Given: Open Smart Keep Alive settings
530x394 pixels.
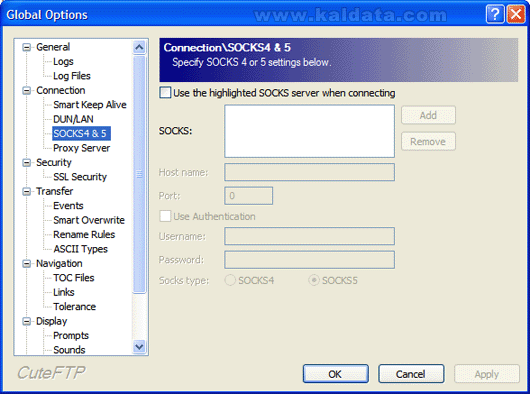Looking at the screenshot, I should pyautogui.click(x=90, y=105).
